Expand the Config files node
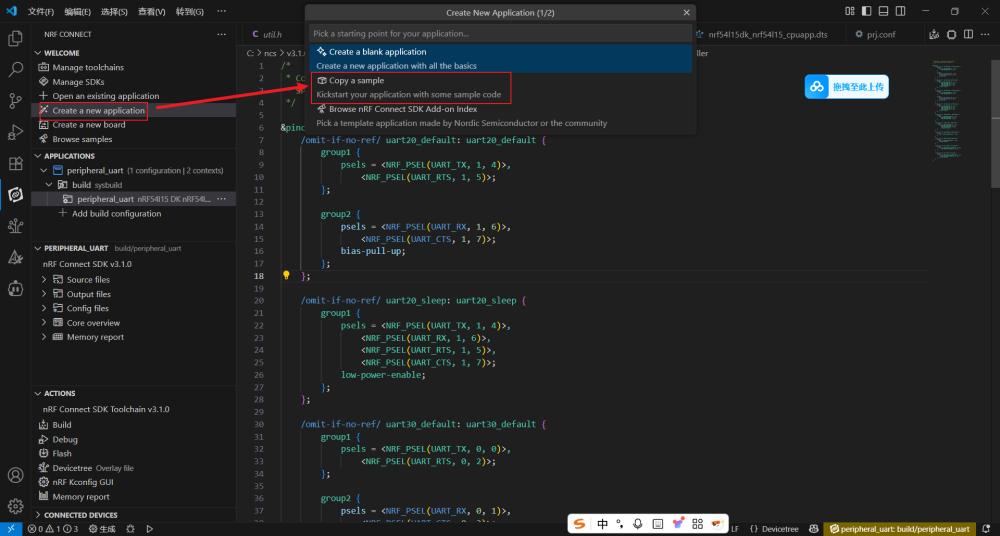Image resolution: width=1000 pixels, height=536 pixels. pos(44,308)
